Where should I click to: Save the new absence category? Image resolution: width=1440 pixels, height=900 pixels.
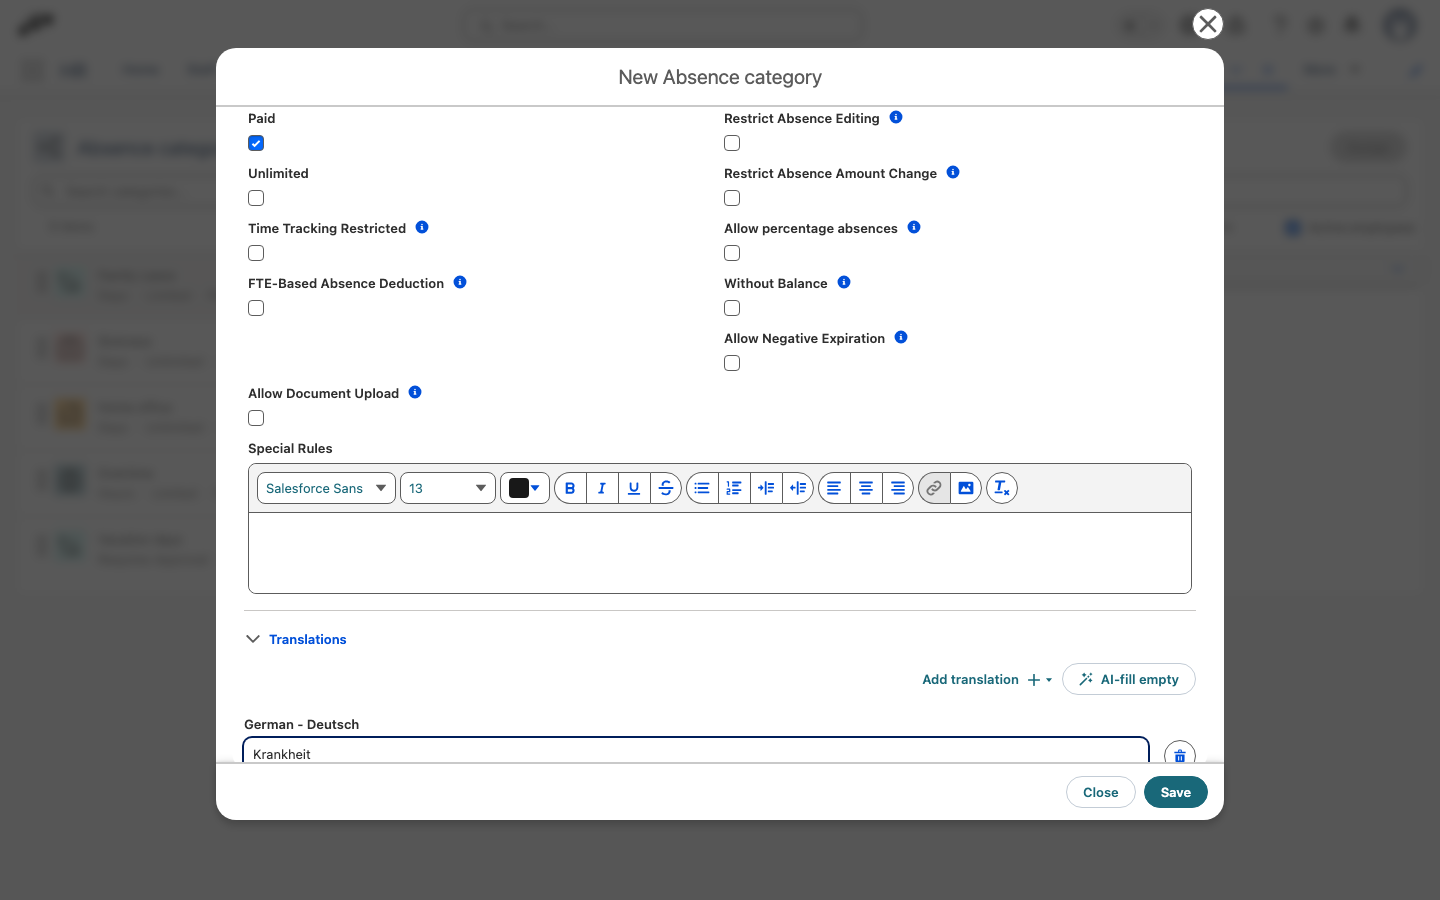tap(1176, 792)
